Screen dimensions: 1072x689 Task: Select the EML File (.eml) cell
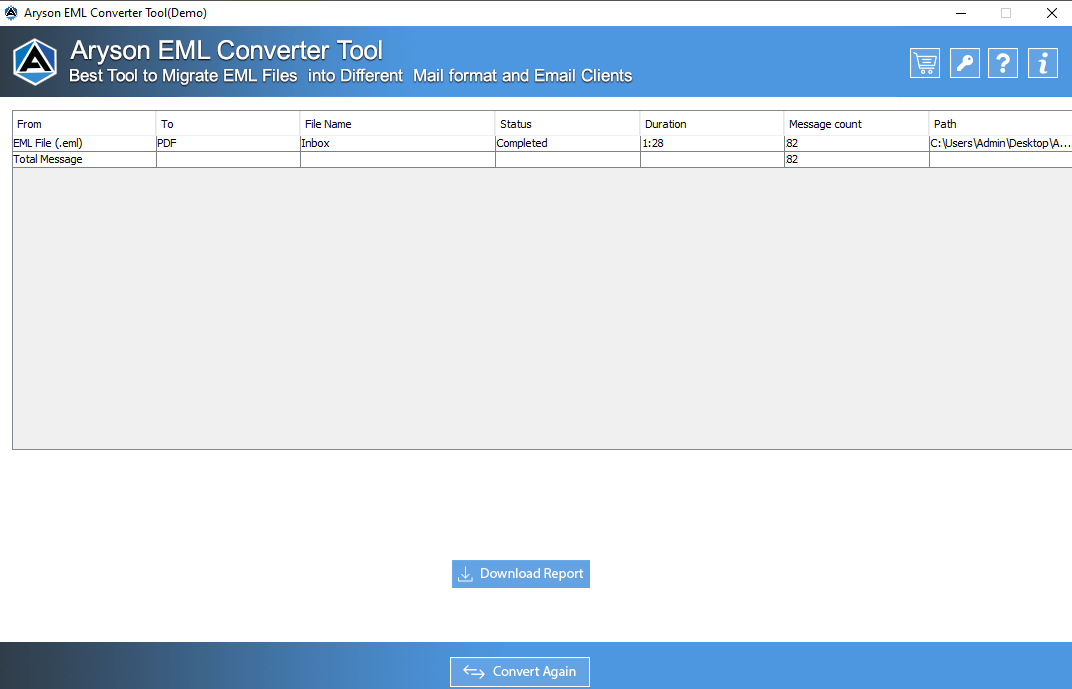point(84,144)
